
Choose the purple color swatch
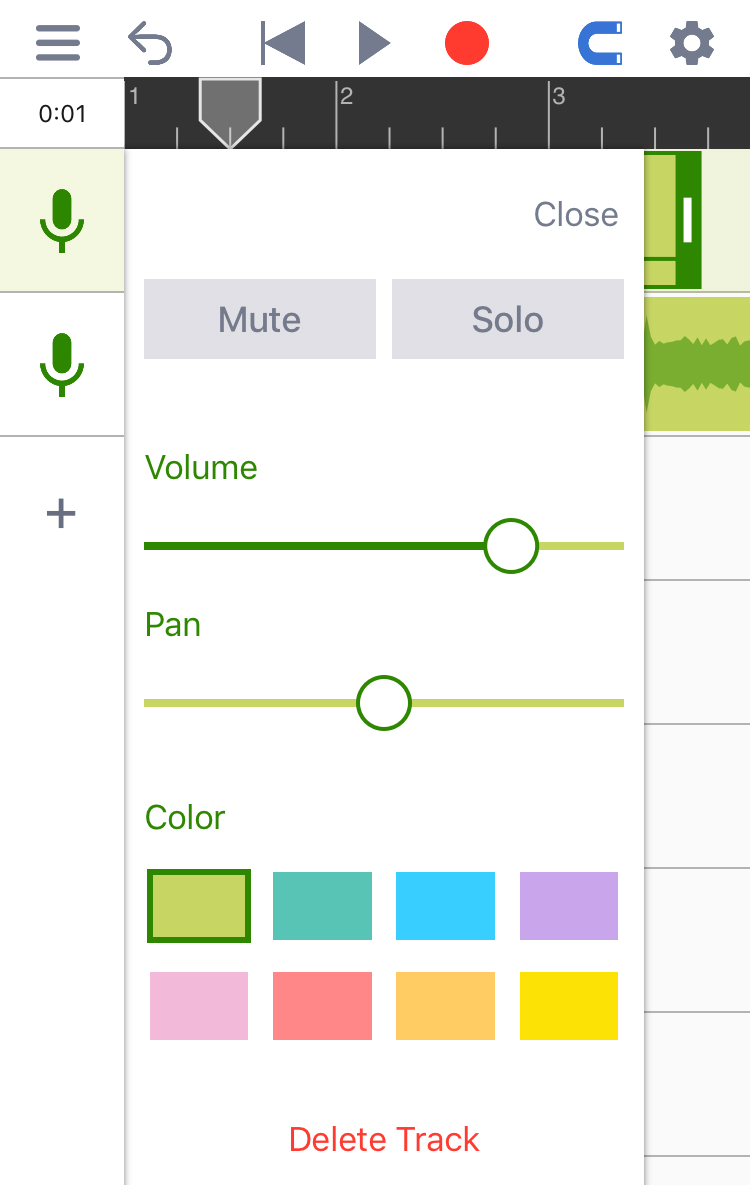tap(569, 906)
